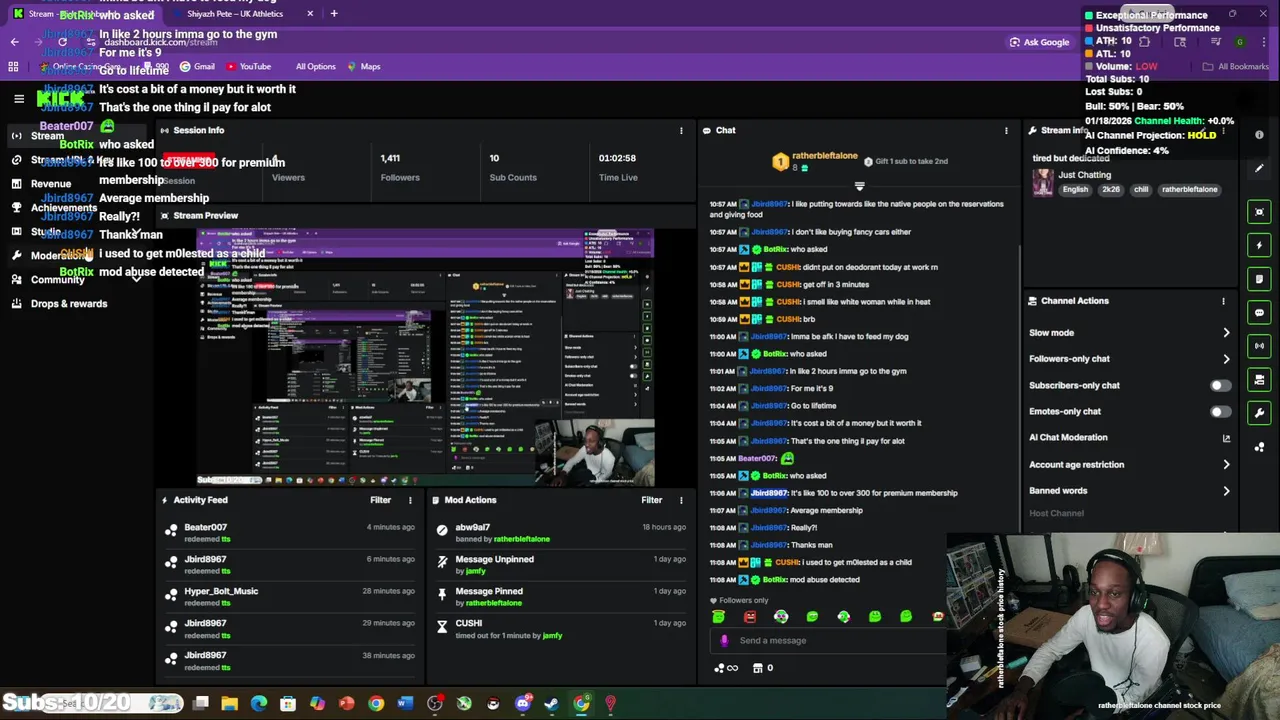This screenshot has height=720, width=1280.
Task: Open OBS Studio from the taskbar
Action: [434, 704]
